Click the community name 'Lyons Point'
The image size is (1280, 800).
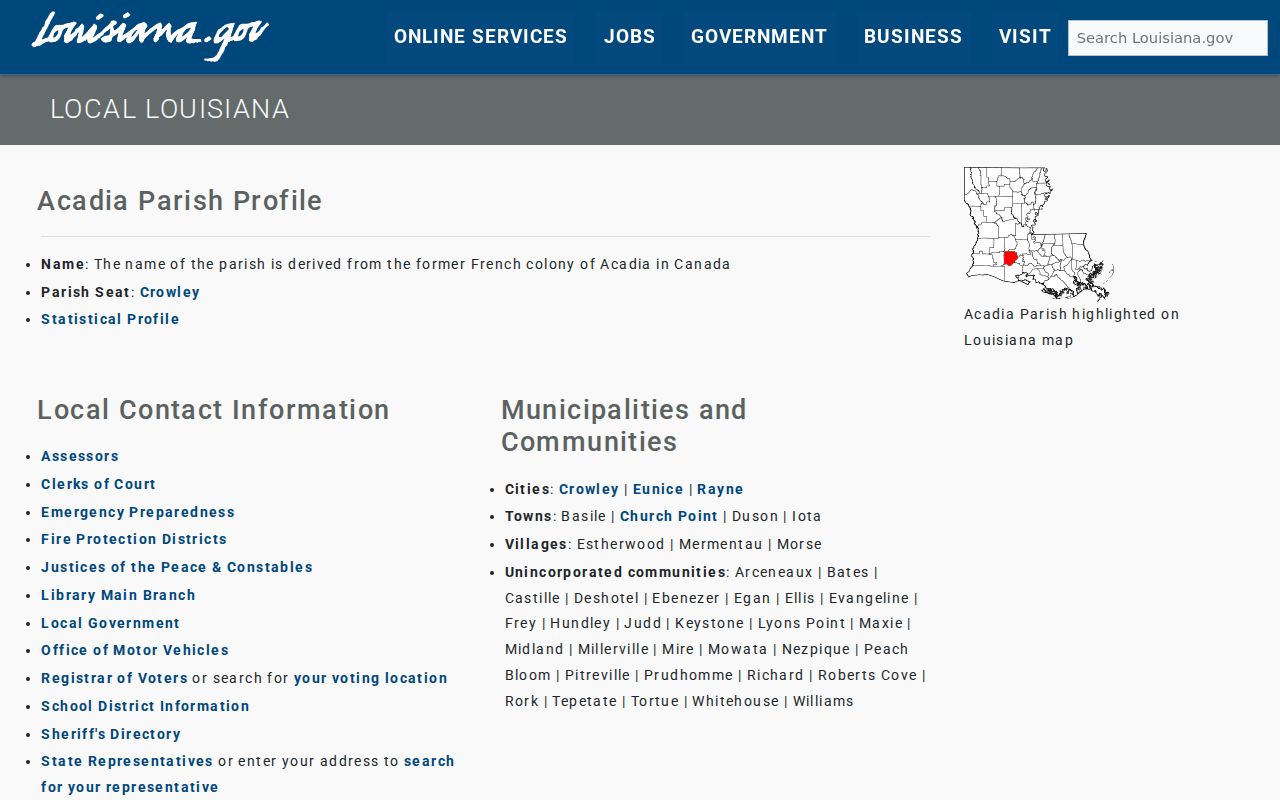click(x=802, y=623)
